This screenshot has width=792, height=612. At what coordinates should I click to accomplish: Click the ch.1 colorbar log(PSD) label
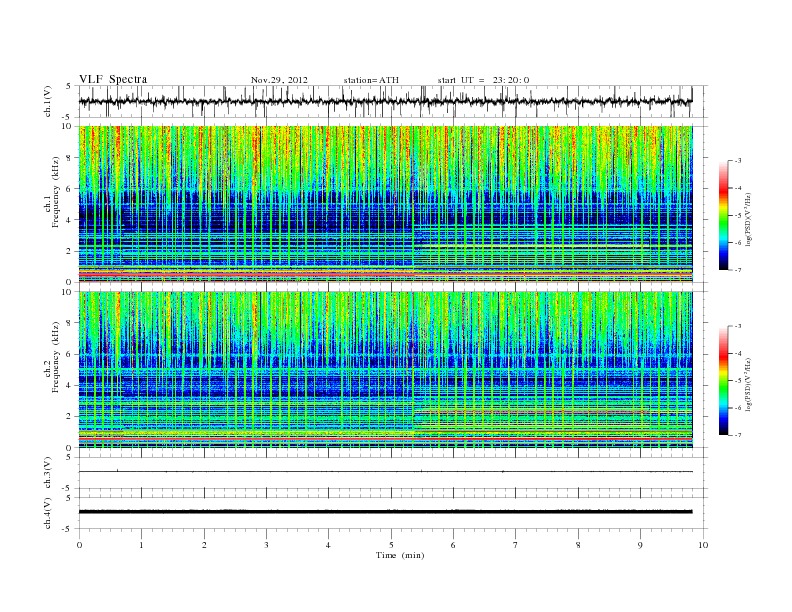coord(749,219)
